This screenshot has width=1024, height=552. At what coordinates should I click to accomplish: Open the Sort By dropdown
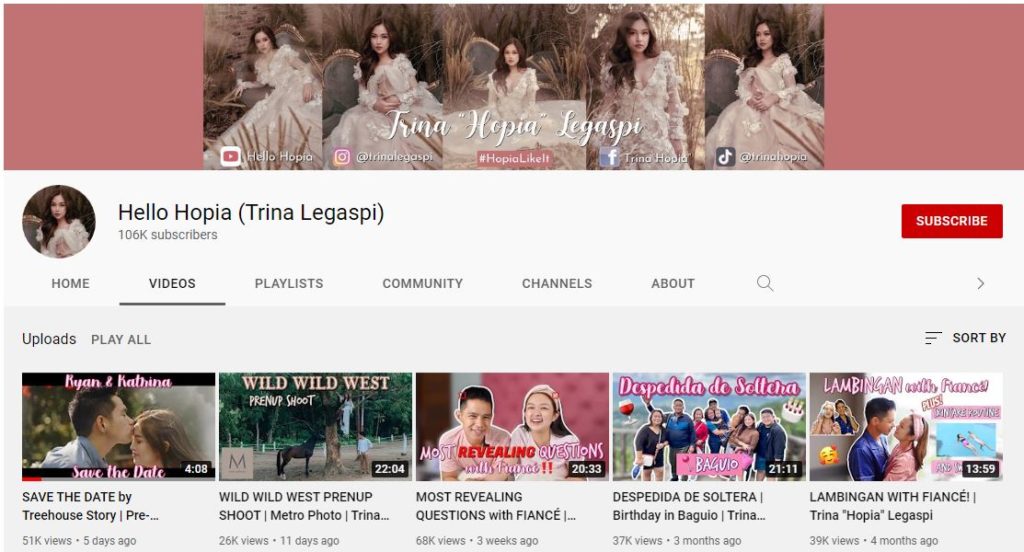965,338
